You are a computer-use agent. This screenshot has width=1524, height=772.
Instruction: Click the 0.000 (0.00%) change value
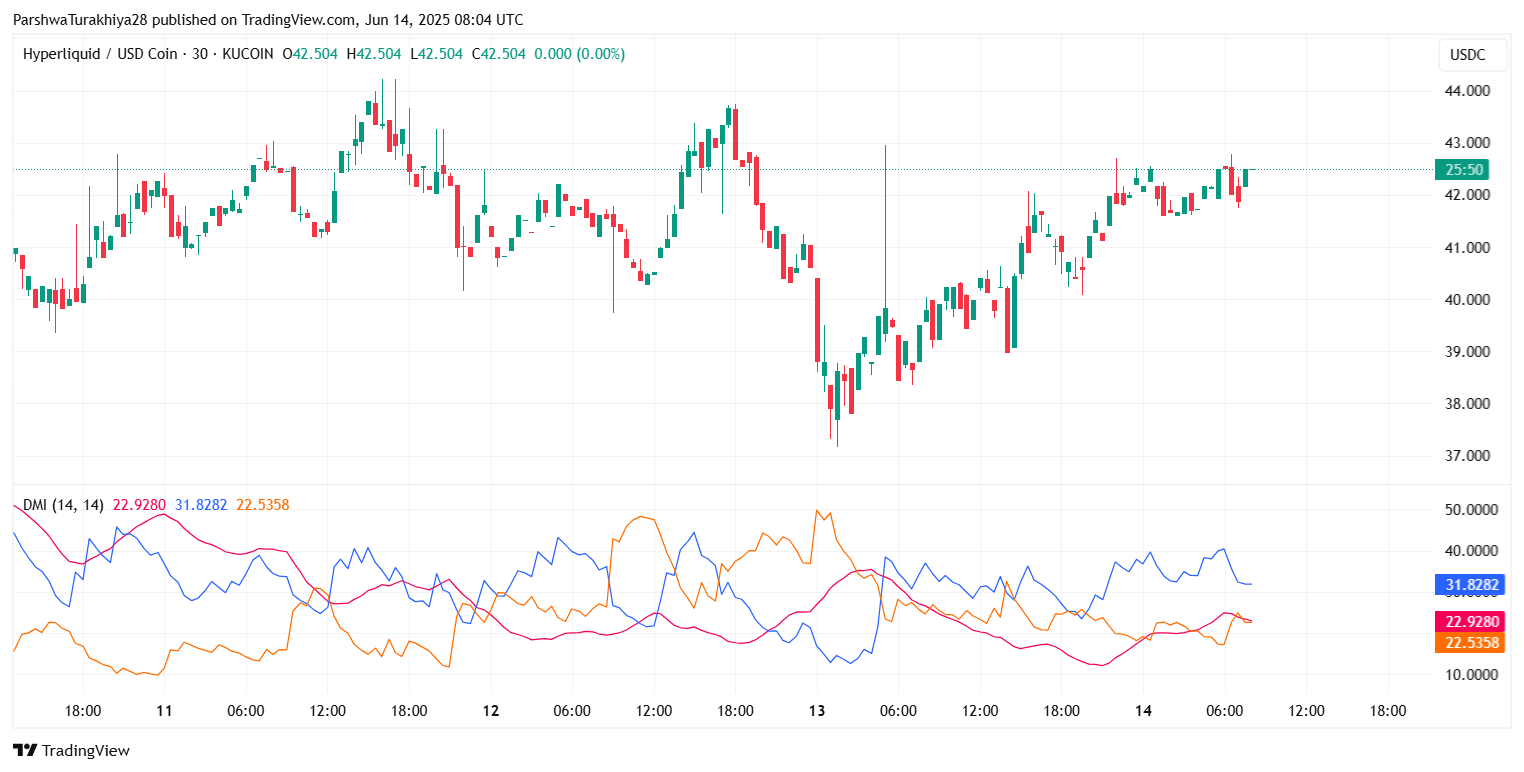point(579,54)
